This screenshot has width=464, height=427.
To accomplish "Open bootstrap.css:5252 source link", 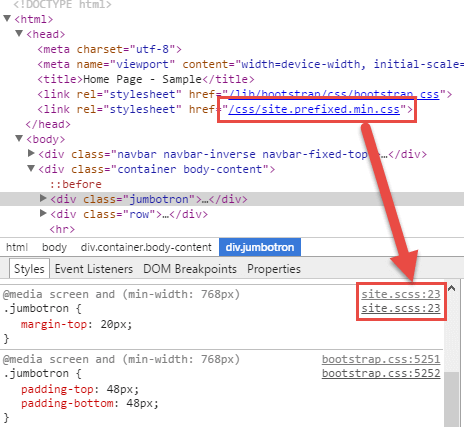I will pos(381,373).
